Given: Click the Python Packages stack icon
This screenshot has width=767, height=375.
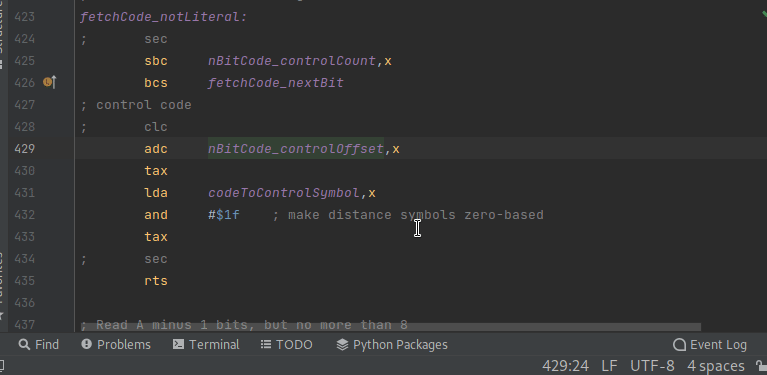Looking at the screenshot, I should coord(342,344).
